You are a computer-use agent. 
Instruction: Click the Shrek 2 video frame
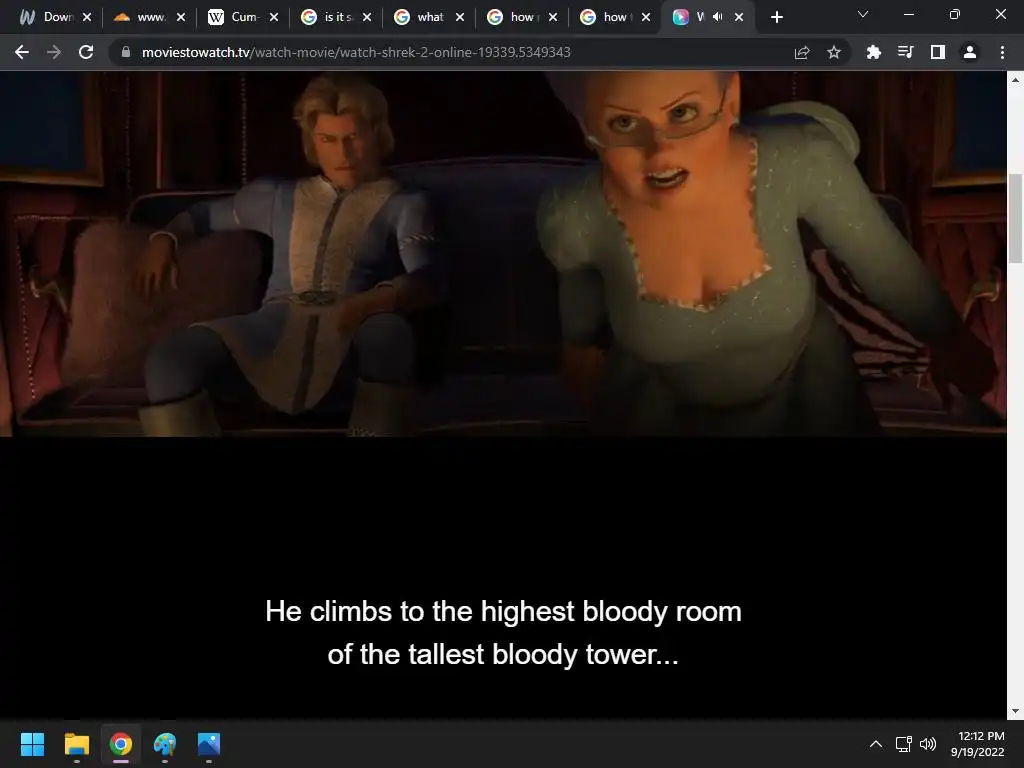pos(503,253)
